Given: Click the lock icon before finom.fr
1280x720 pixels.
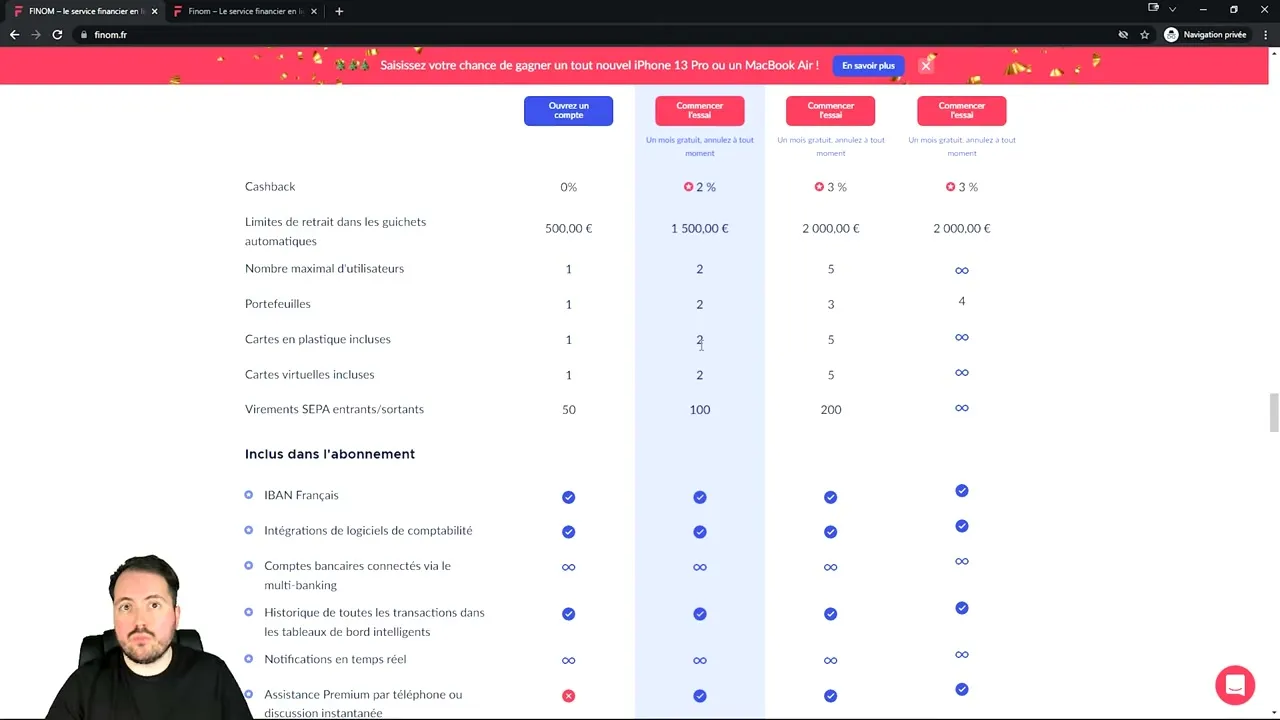Looking at the screenshot, I should coord(85,34).
